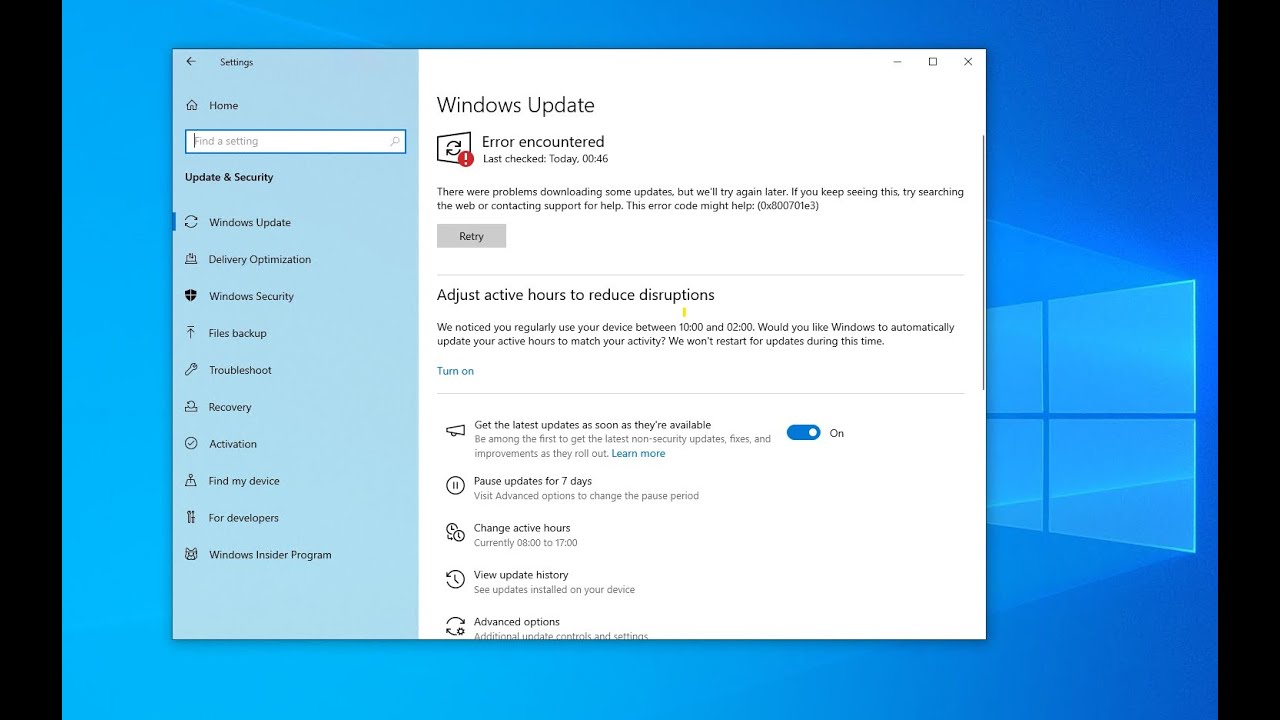Click 'Adjust active hours to reduce disruptions' heading

576,295
